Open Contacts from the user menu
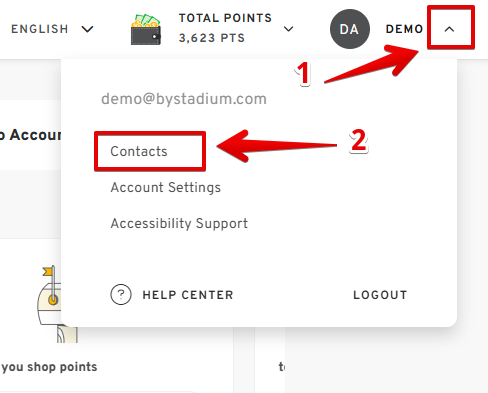Viewport: 488px width, 393px height. (x=139, y=151)
